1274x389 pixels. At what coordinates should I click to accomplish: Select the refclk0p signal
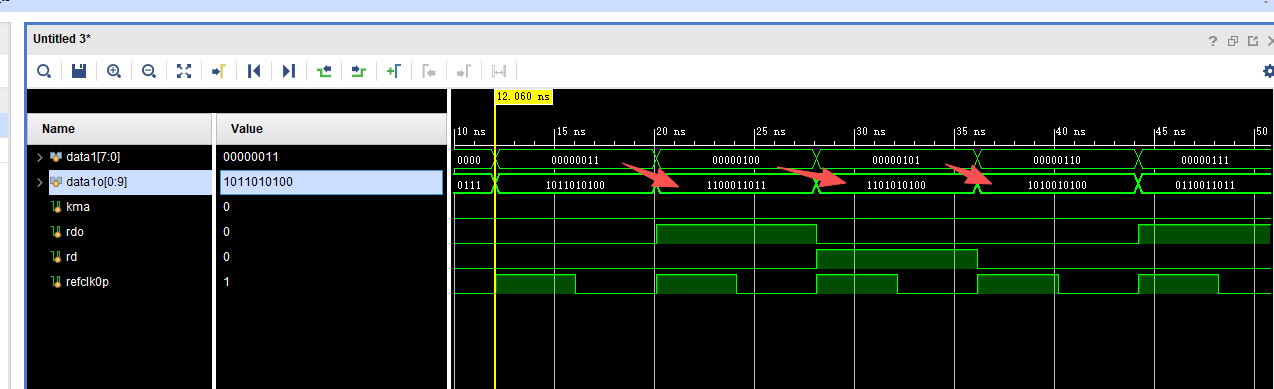87,282
